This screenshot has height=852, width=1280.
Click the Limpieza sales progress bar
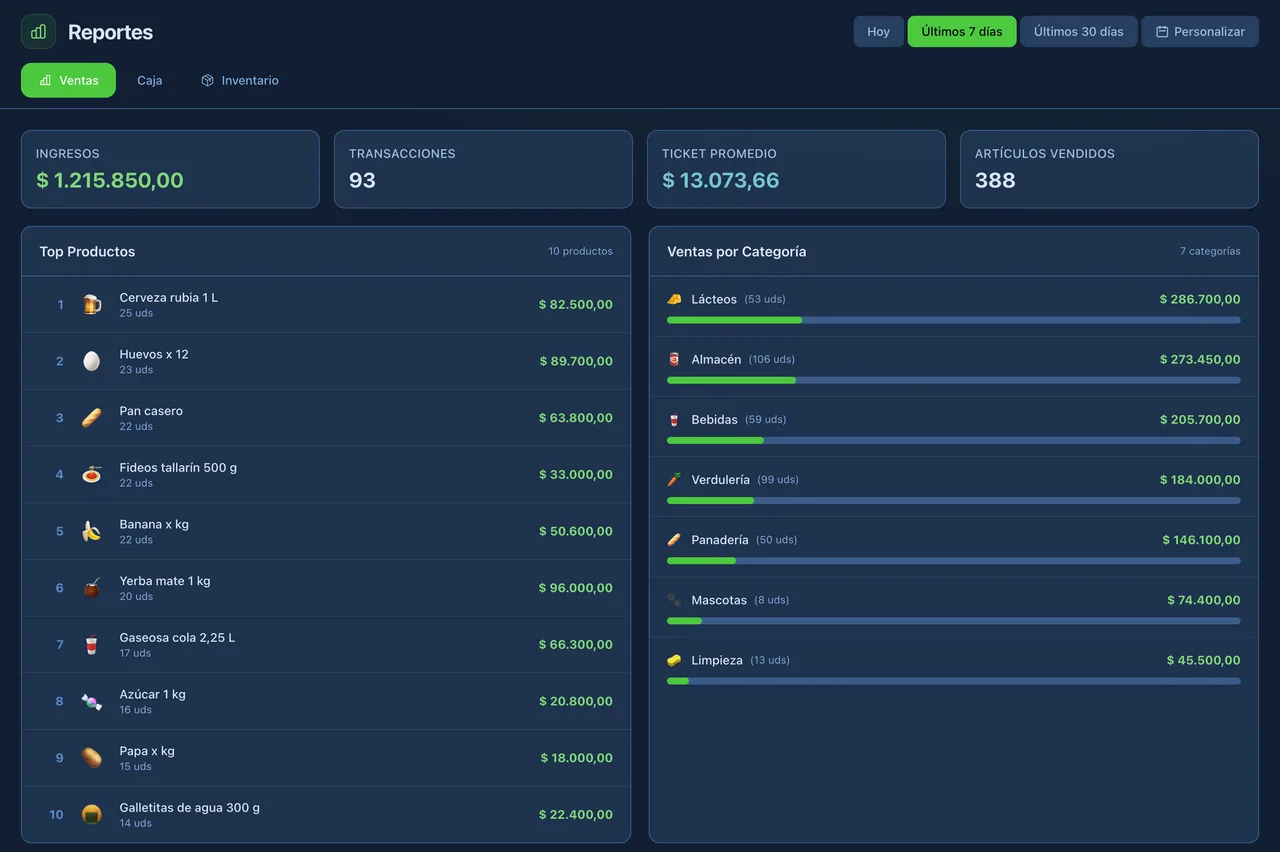click(954, 681)
